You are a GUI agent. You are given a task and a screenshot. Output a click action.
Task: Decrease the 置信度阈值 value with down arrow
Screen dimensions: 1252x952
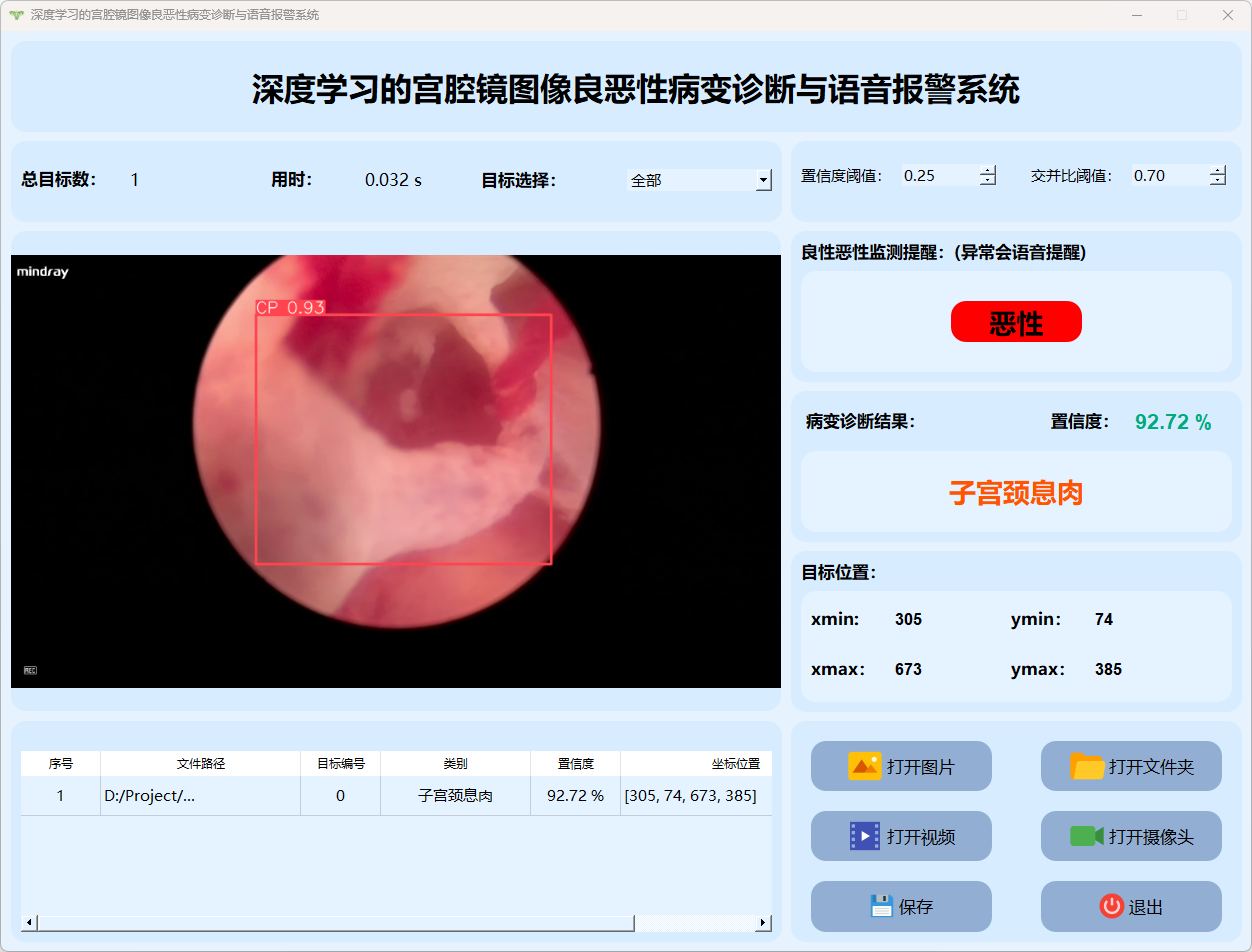pos(988,181)
